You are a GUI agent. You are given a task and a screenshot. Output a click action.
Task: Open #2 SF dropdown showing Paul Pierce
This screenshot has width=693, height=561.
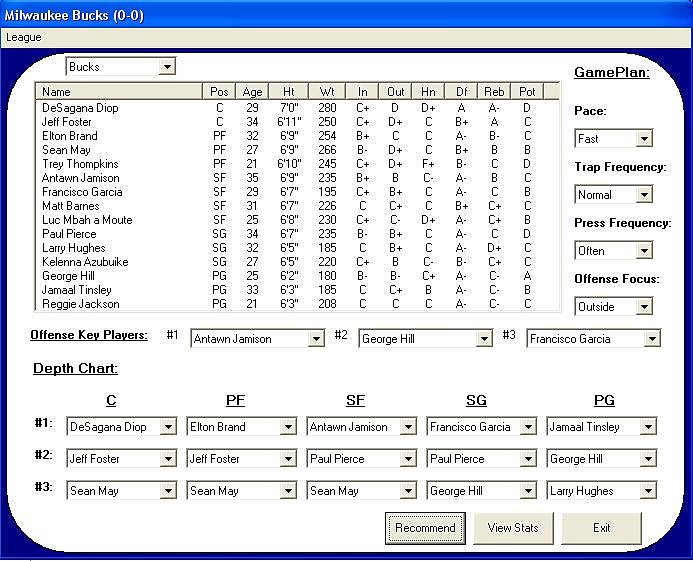[362, 458]
